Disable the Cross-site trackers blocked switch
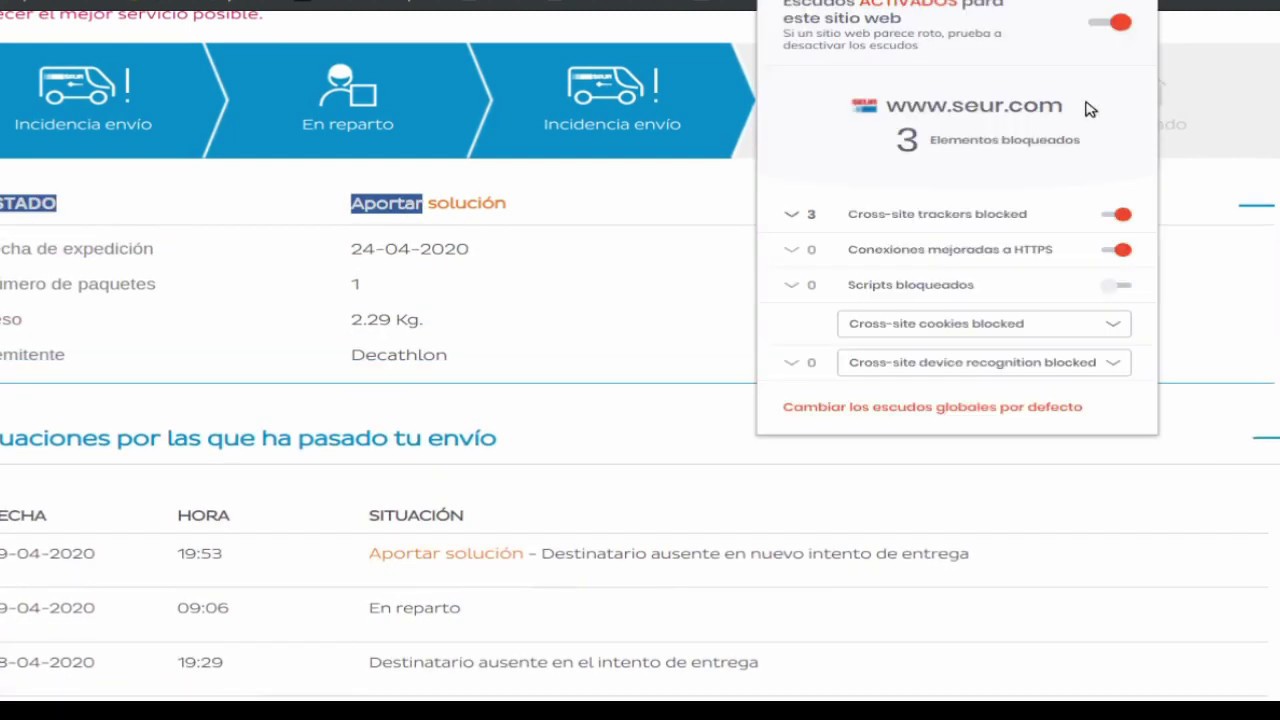 pyautogui.click(x=1116, y=214)
